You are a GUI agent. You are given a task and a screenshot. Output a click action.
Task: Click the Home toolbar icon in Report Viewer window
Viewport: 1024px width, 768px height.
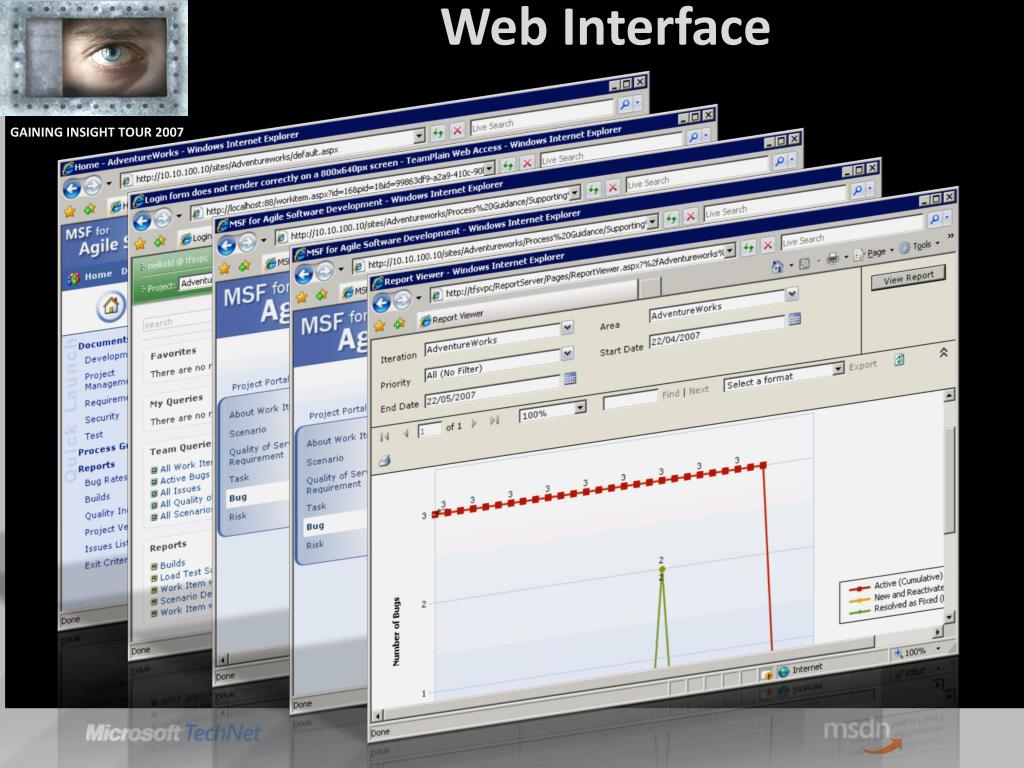(776, 266)
